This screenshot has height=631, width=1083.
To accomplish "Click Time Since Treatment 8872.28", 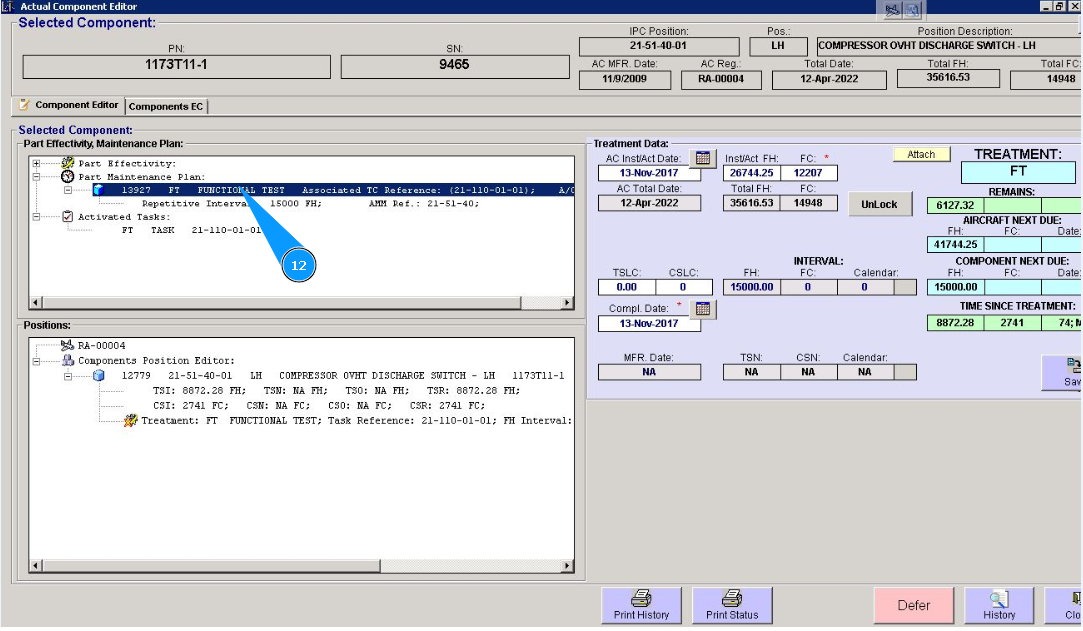I will (955, 323).
